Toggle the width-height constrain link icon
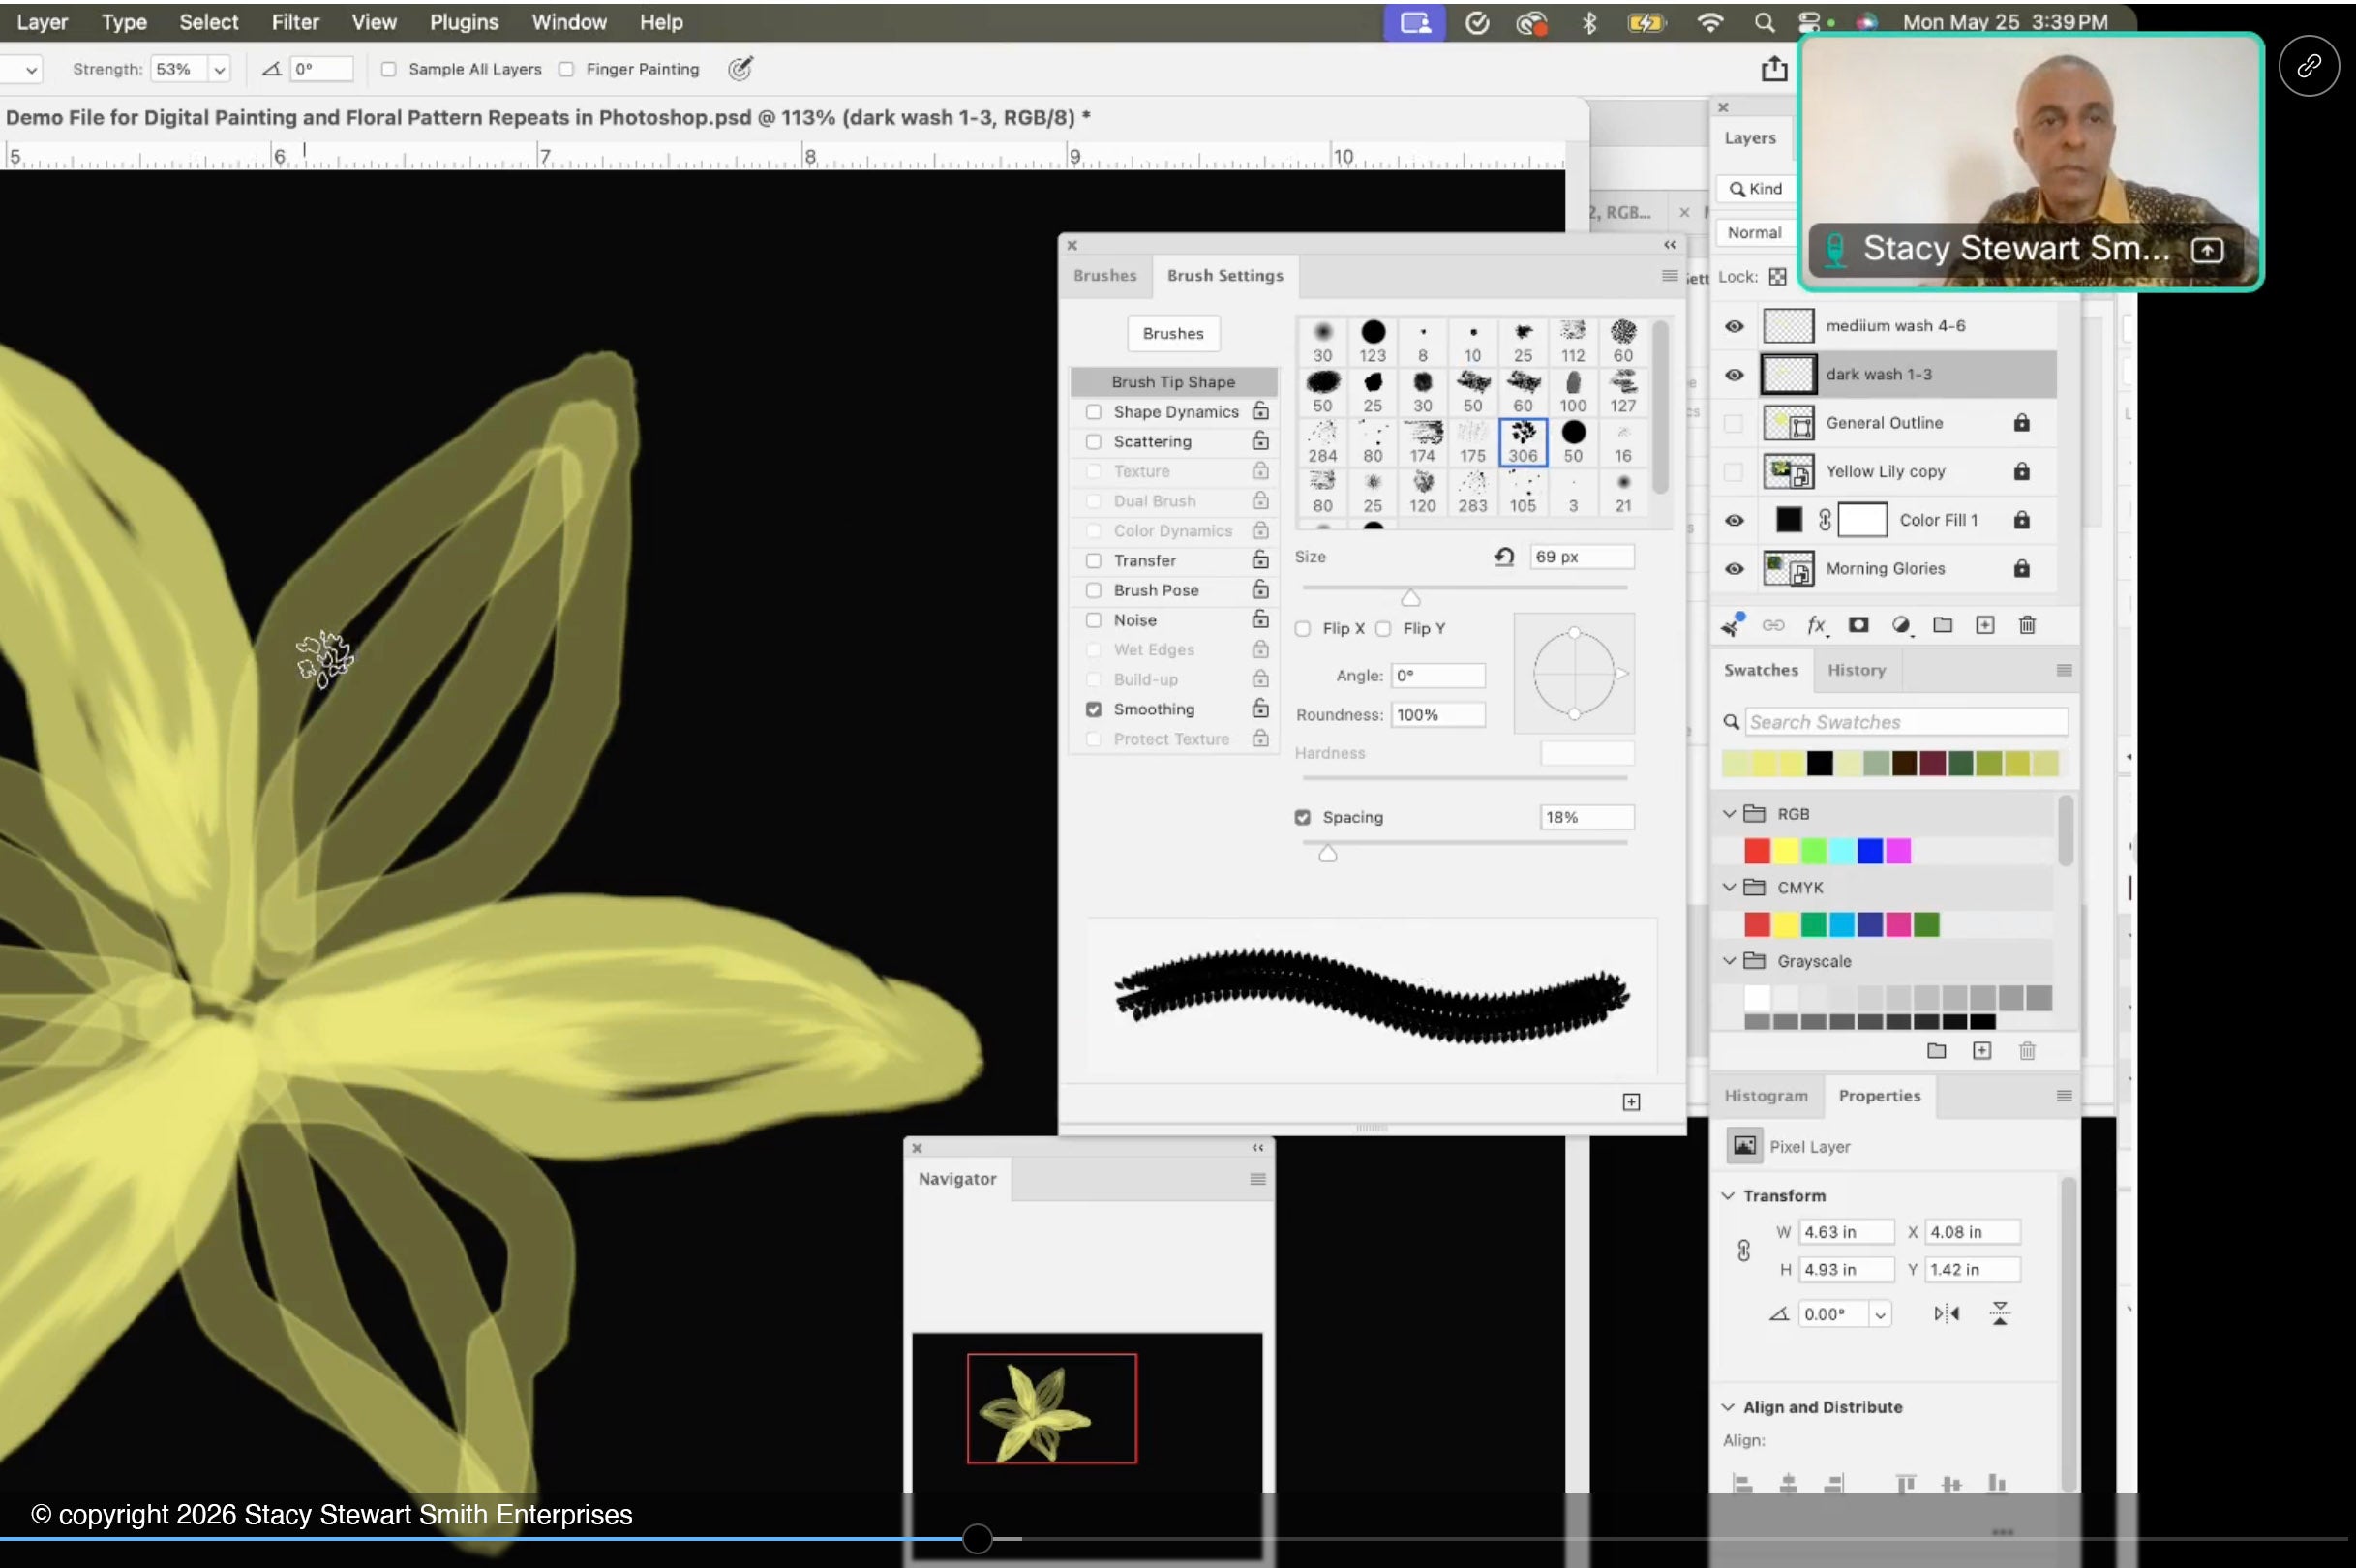Image resolution: width=2356 pixels, height=1568 pixels. pyautogui.click(x=1743, y=1250)
